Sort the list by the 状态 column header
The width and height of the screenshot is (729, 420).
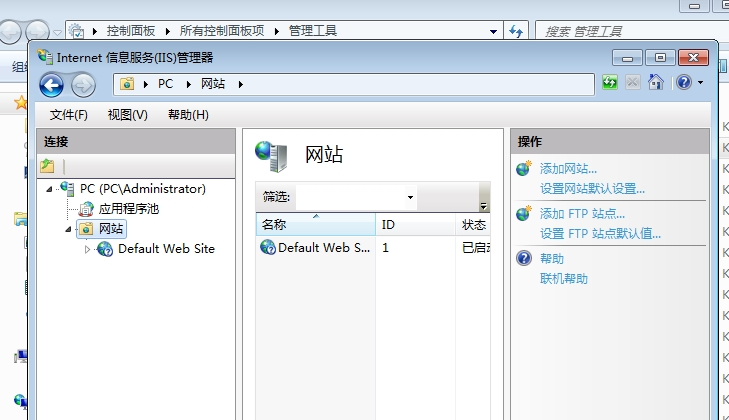(x=473, y=225)
